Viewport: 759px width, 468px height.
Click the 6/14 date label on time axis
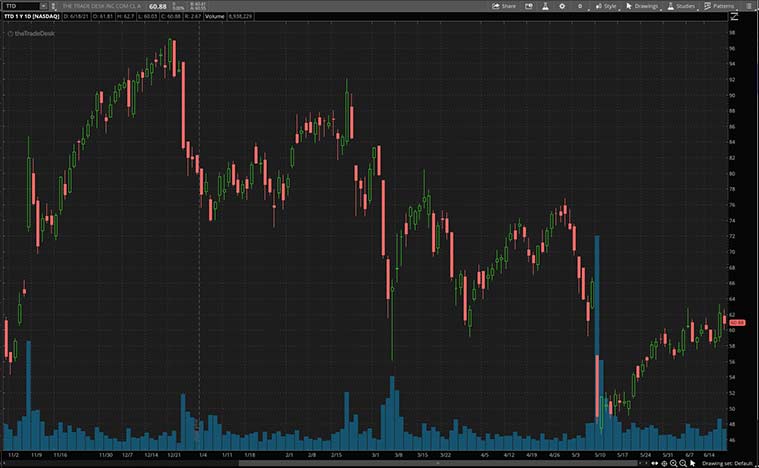[709, 455]
